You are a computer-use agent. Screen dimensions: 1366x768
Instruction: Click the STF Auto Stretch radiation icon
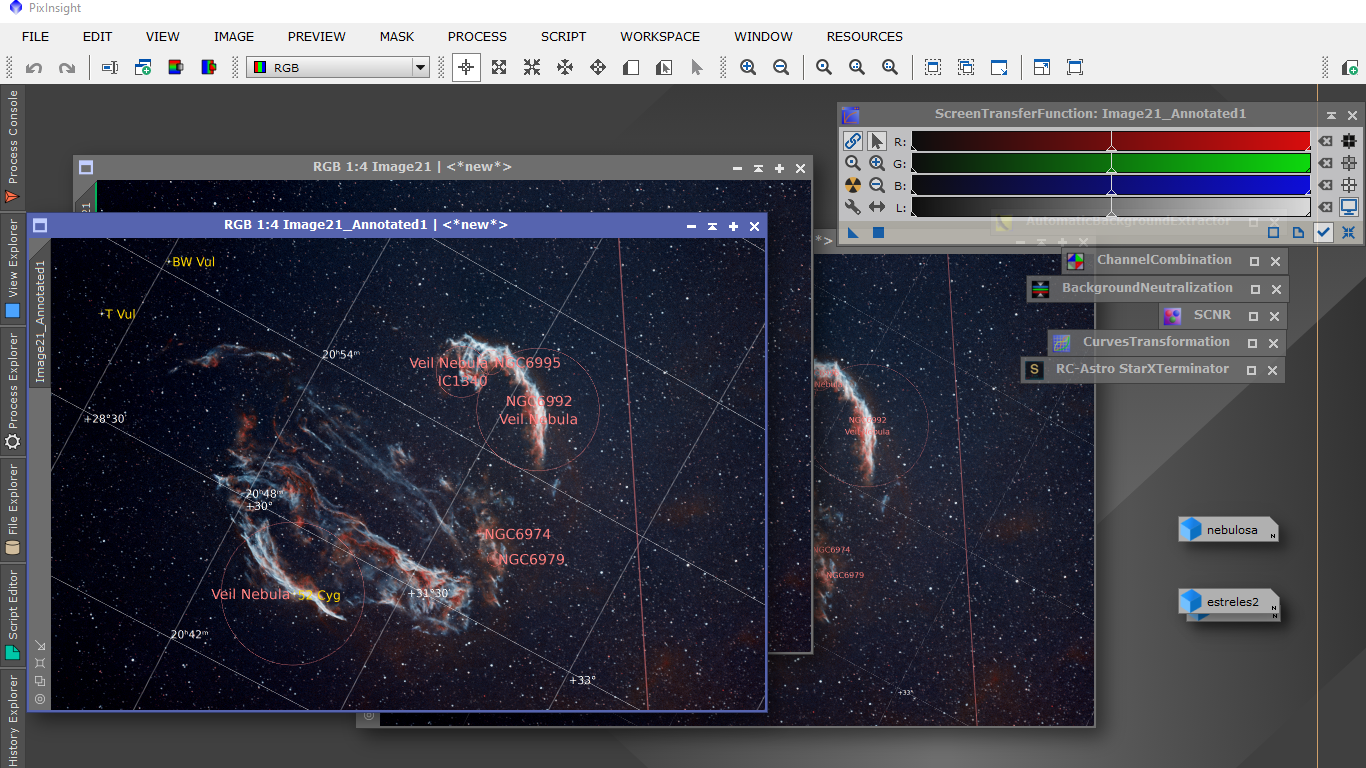[x=852, y=185]
